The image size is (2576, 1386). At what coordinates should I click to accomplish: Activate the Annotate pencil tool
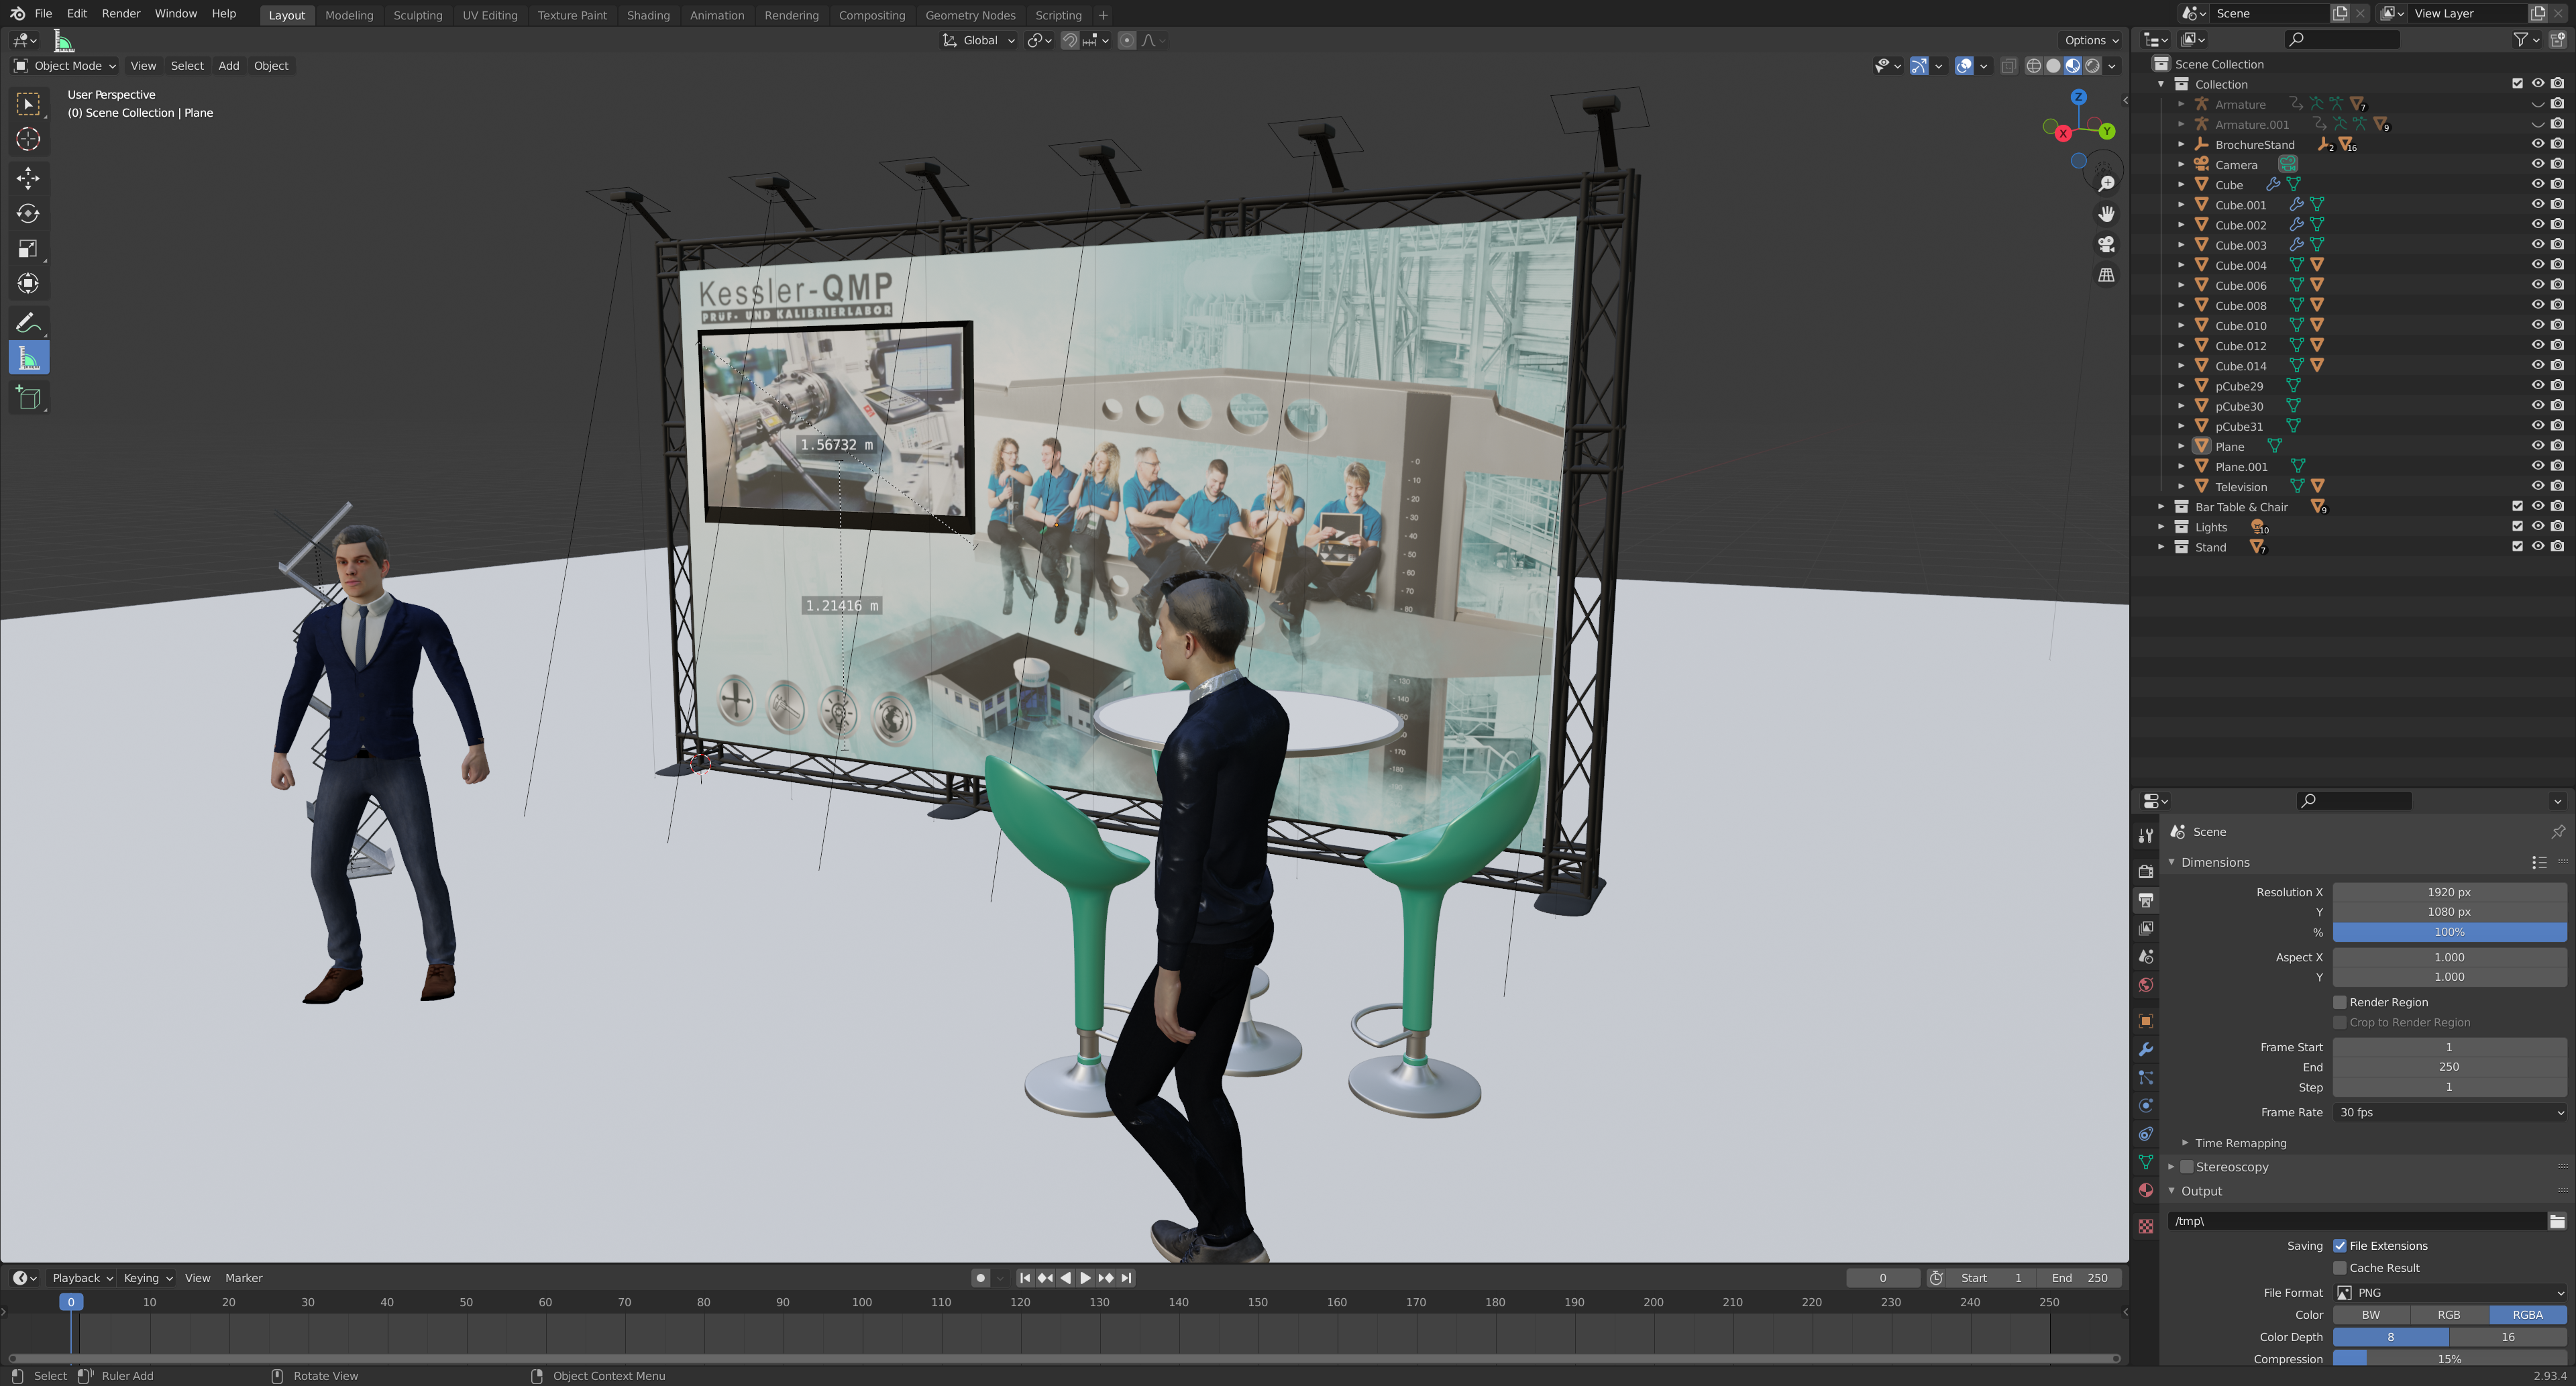[28, 322]
